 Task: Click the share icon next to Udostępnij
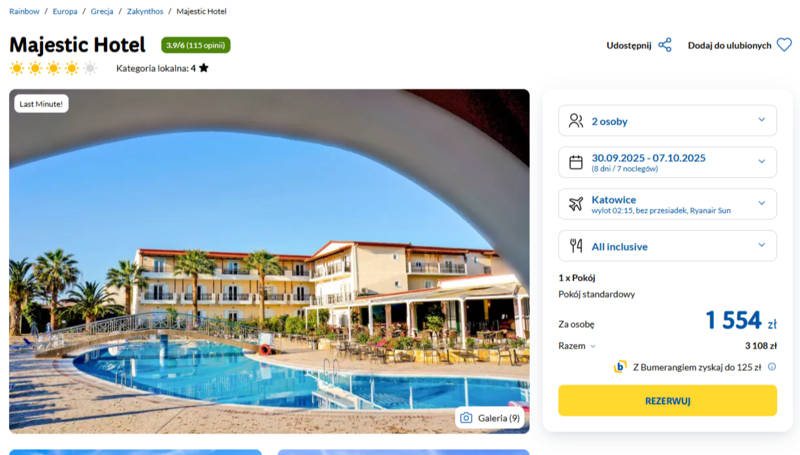(x=664, y=45)
